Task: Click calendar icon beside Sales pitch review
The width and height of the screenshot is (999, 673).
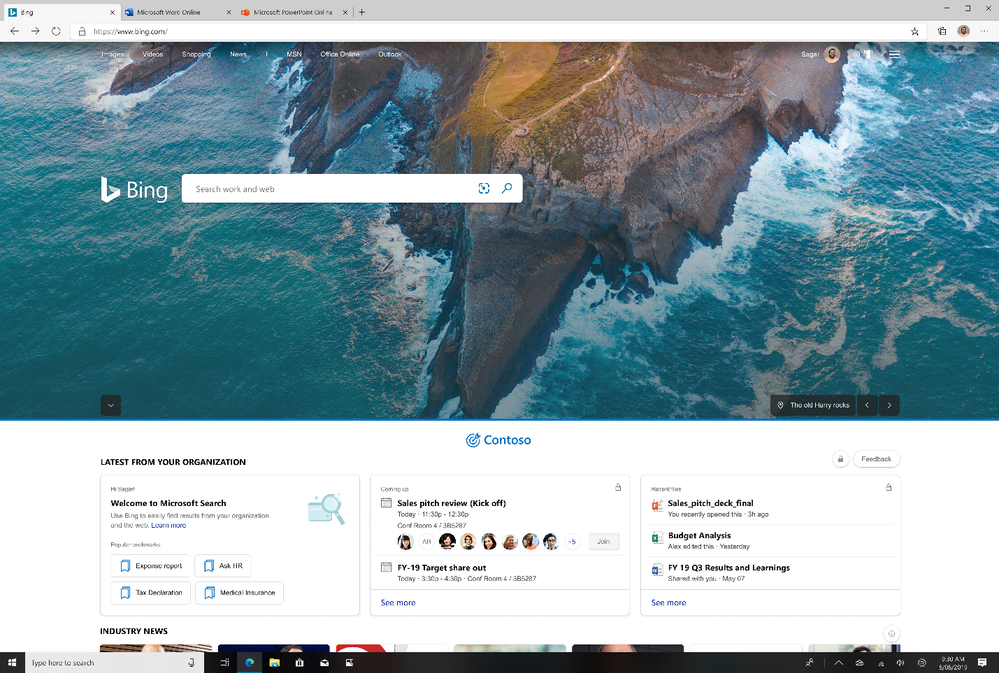Action: tap(386, 502)
